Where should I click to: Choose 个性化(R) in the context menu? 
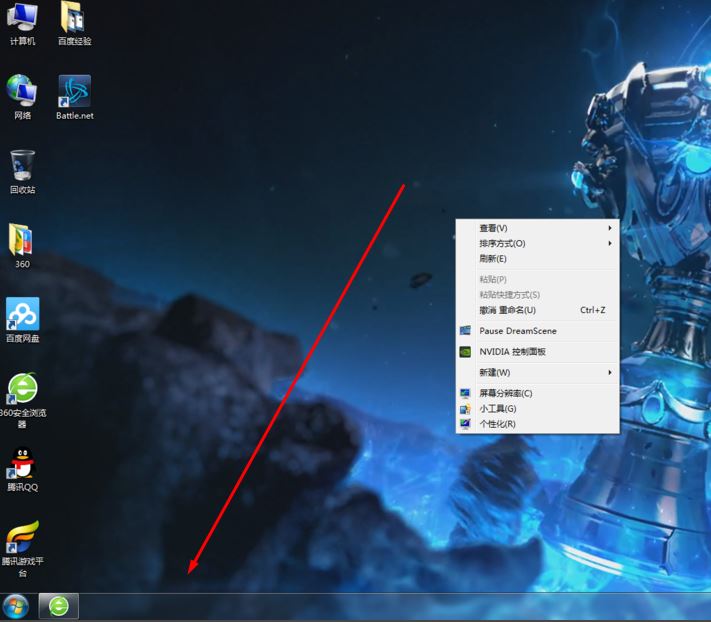click(497, 424)
